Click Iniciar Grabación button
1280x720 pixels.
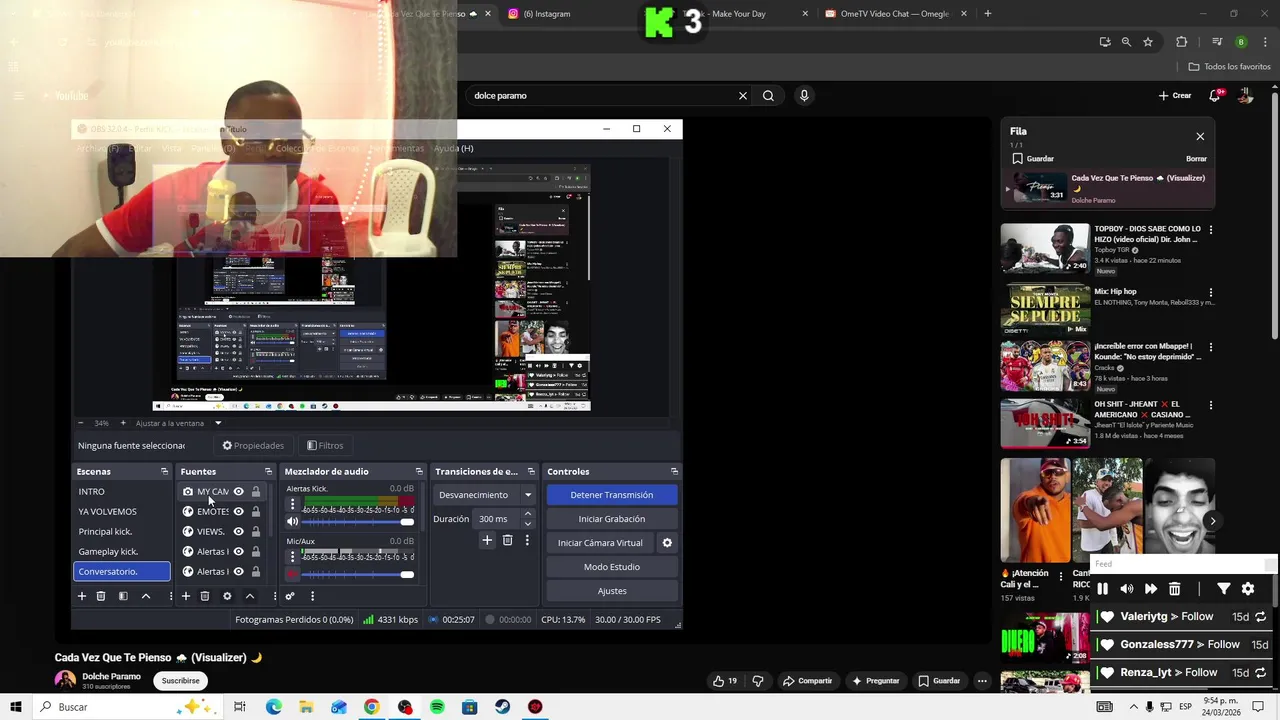pos(612,519)
